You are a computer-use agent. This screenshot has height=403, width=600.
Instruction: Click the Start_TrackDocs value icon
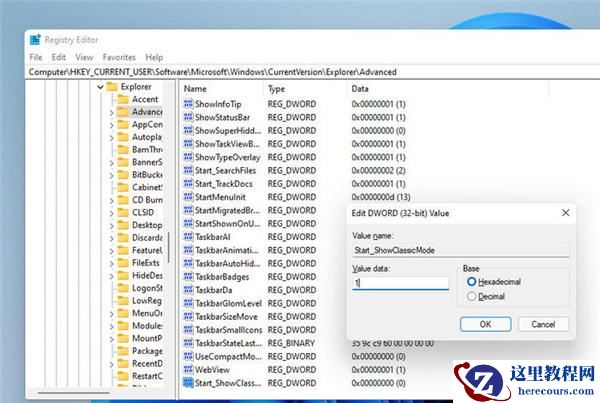[x=188, y=184]
